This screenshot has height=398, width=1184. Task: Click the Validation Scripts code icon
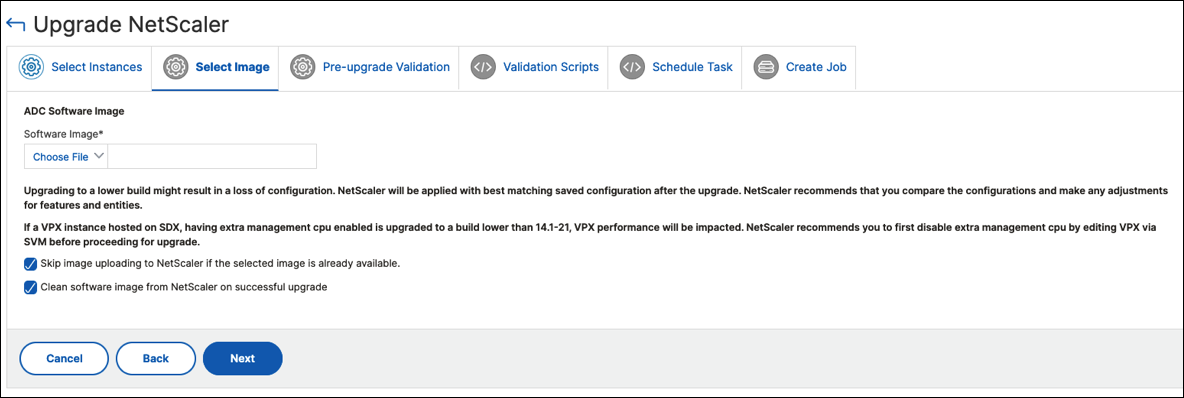tap(483, 66)
